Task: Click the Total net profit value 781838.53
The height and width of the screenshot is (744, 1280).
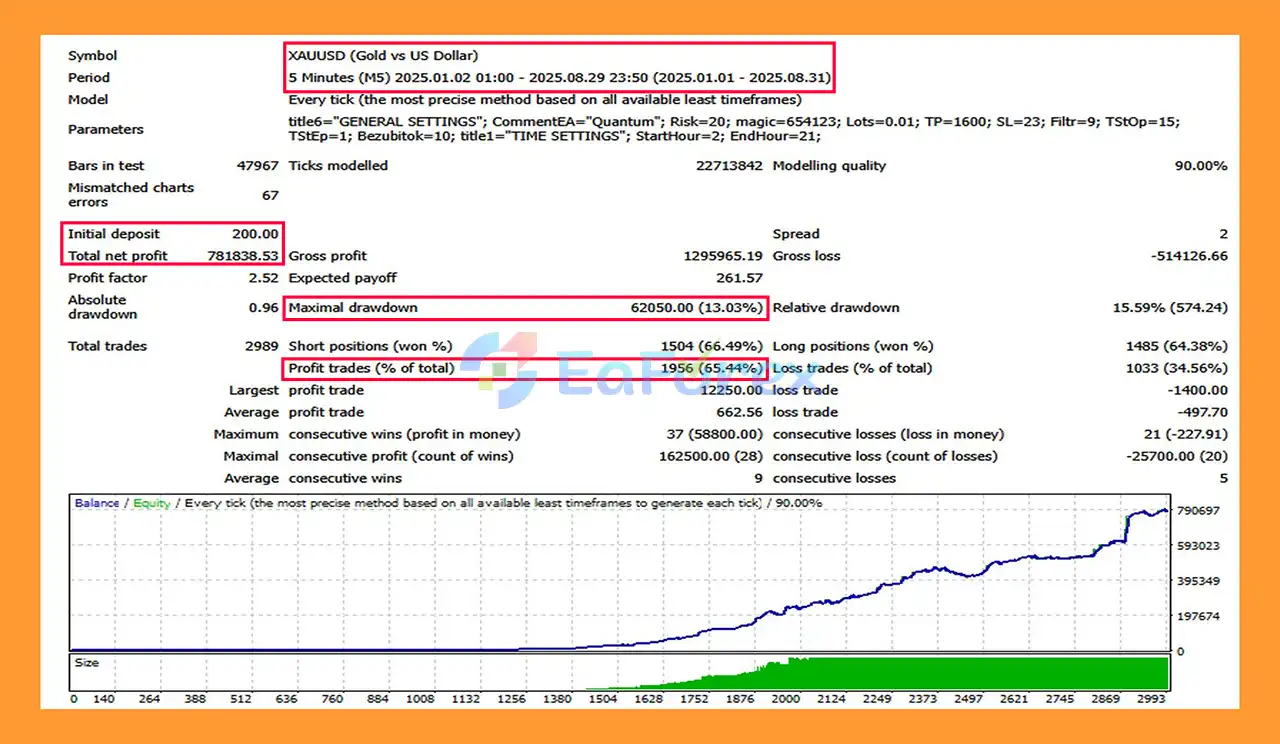Action: pos(243,256)
